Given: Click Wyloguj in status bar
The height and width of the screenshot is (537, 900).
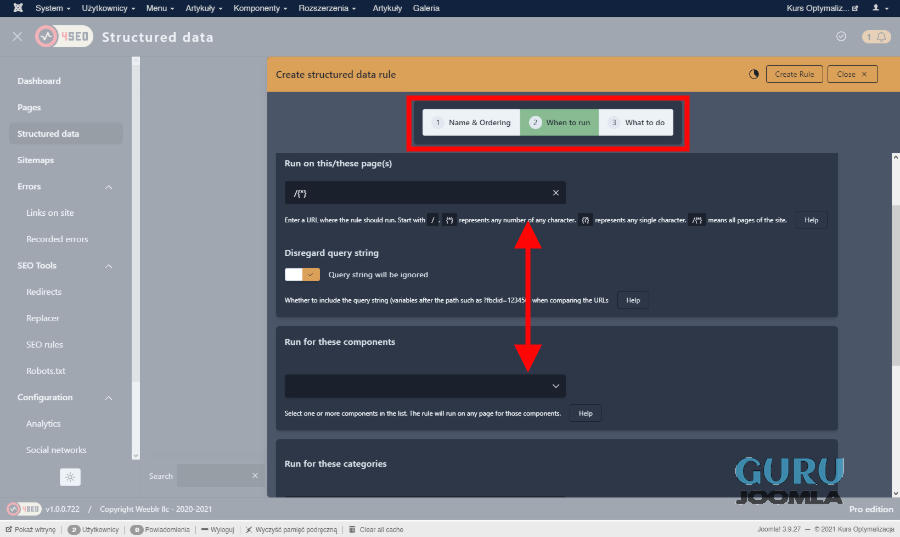Looking at the screenshot, I should (x=218, y=530).
